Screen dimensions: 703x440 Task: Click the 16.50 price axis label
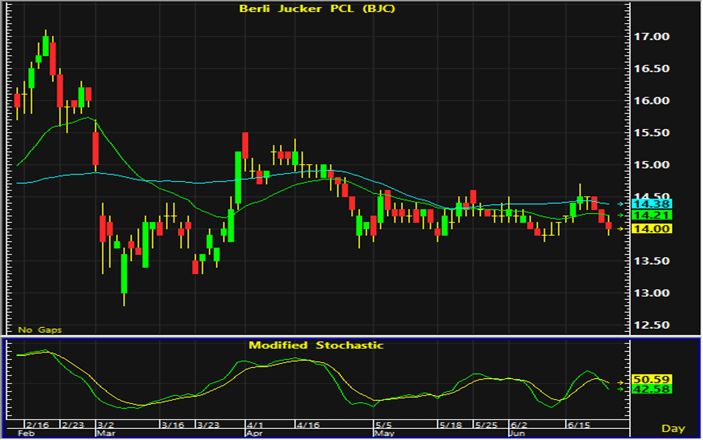pos(651,69)
